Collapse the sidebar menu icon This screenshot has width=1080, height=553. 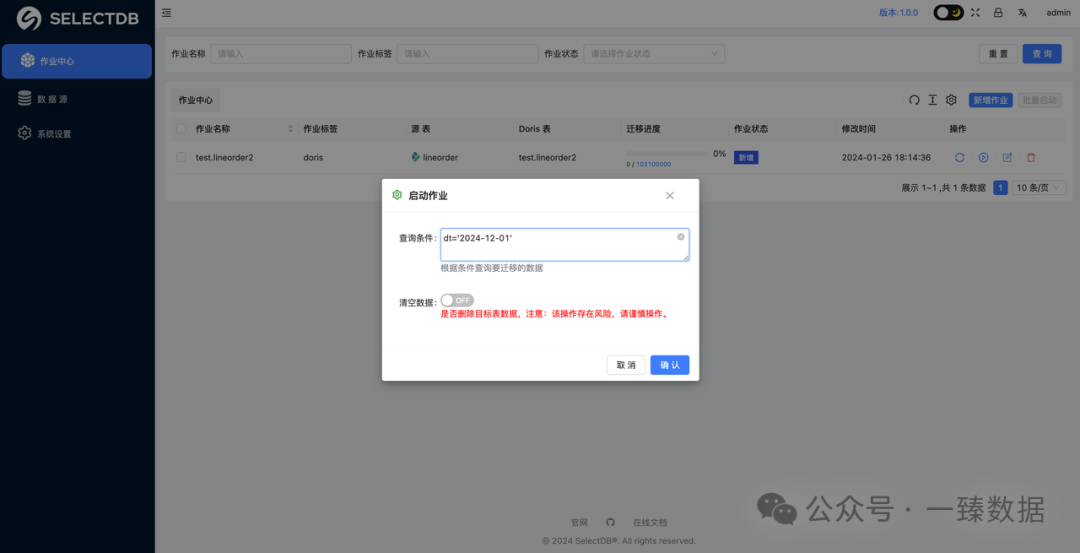coord(167,12)
